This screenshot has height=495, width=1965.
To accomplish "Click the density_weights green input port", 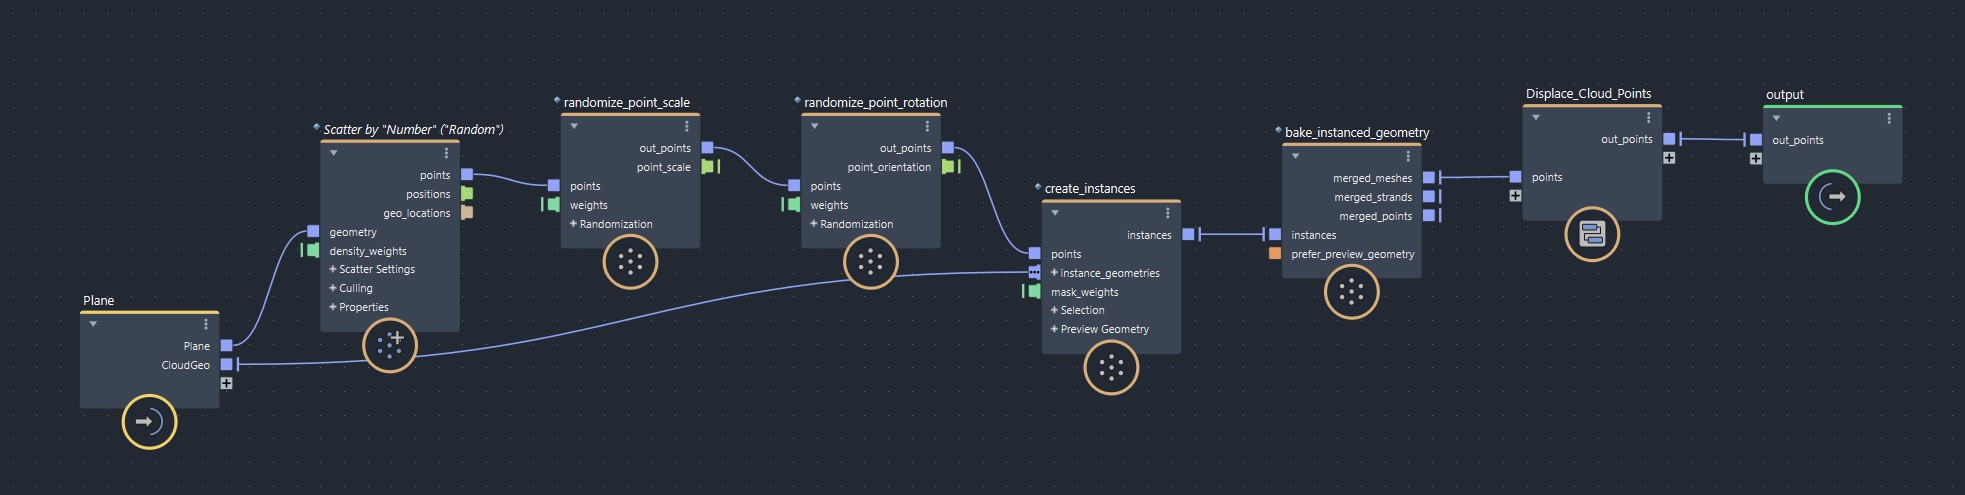I will click(x=313, y=251).
